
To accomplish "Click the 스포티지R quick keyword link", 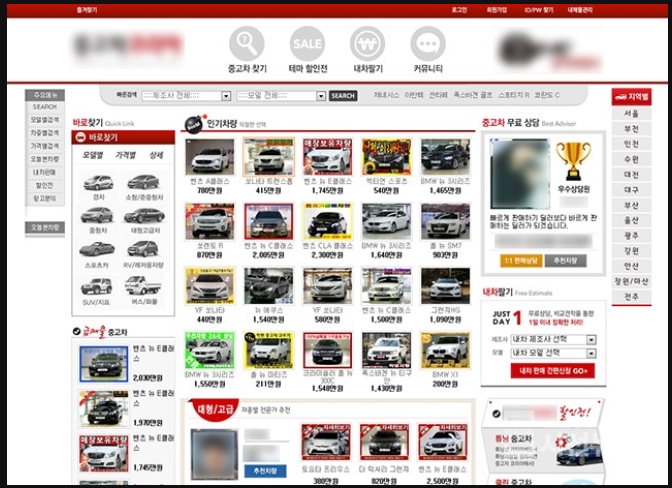I will 513,95.
